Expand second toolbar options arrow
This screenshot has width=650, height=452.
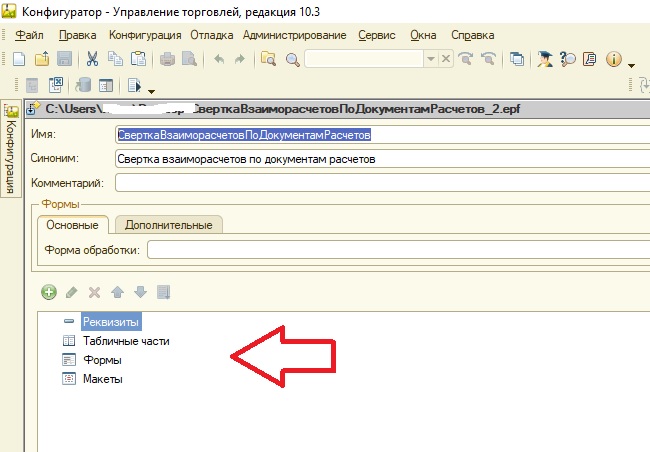coord(151,92)
